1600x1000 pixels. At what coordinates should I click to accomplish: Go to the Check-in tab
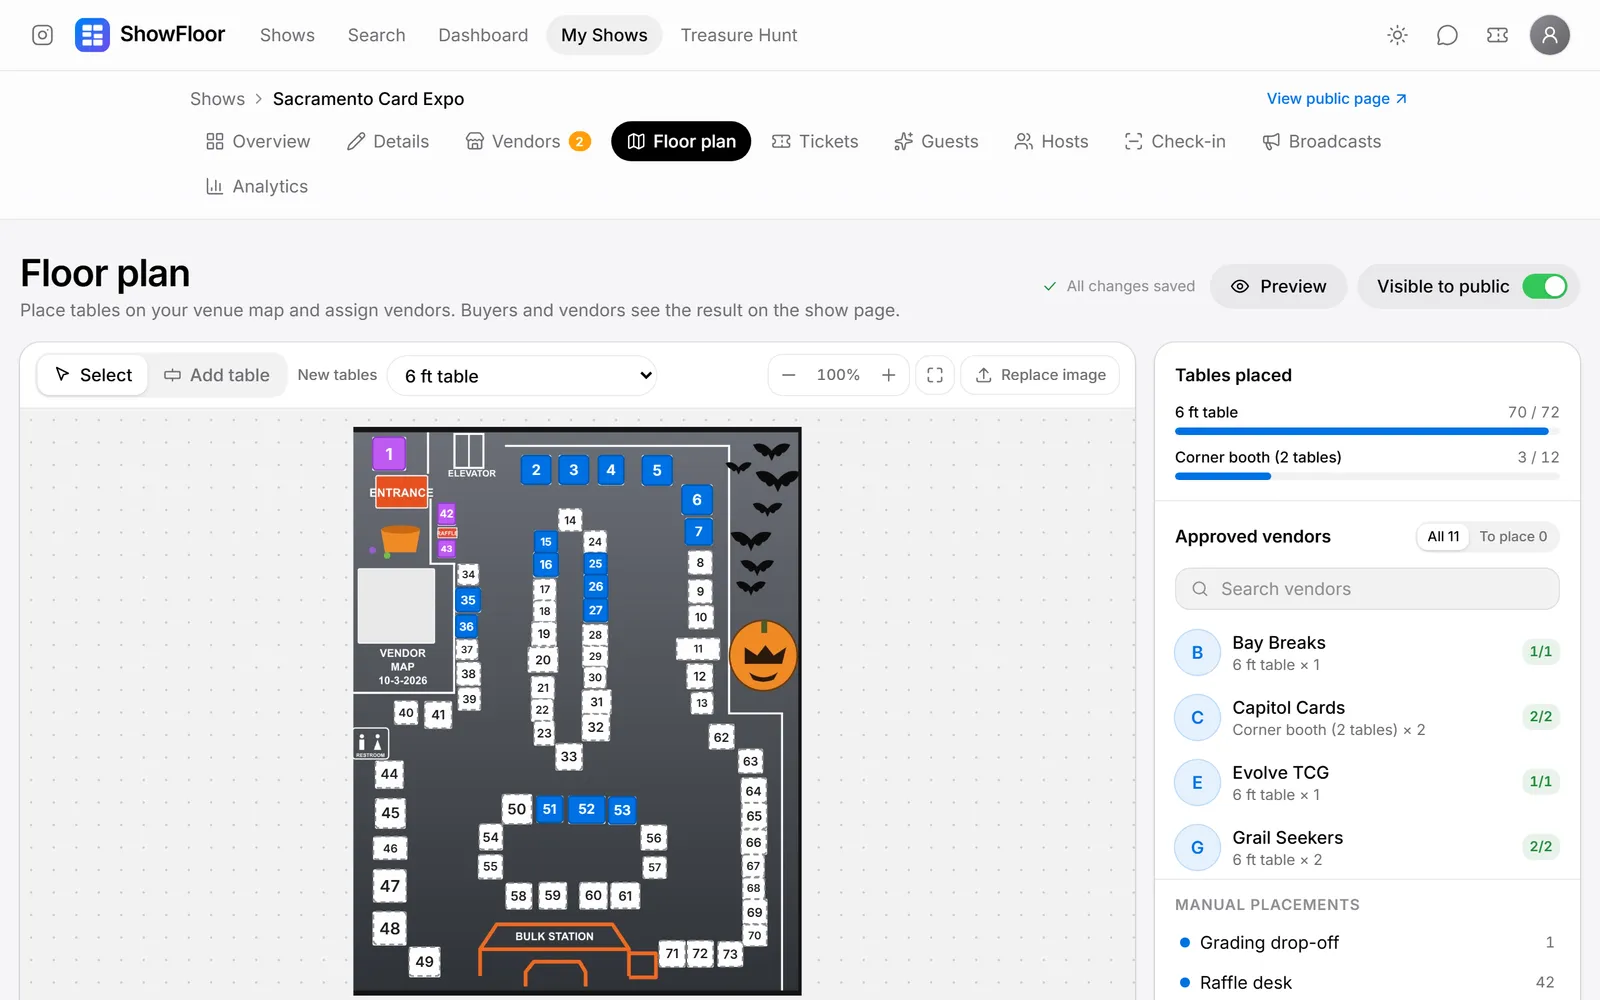1175,142
